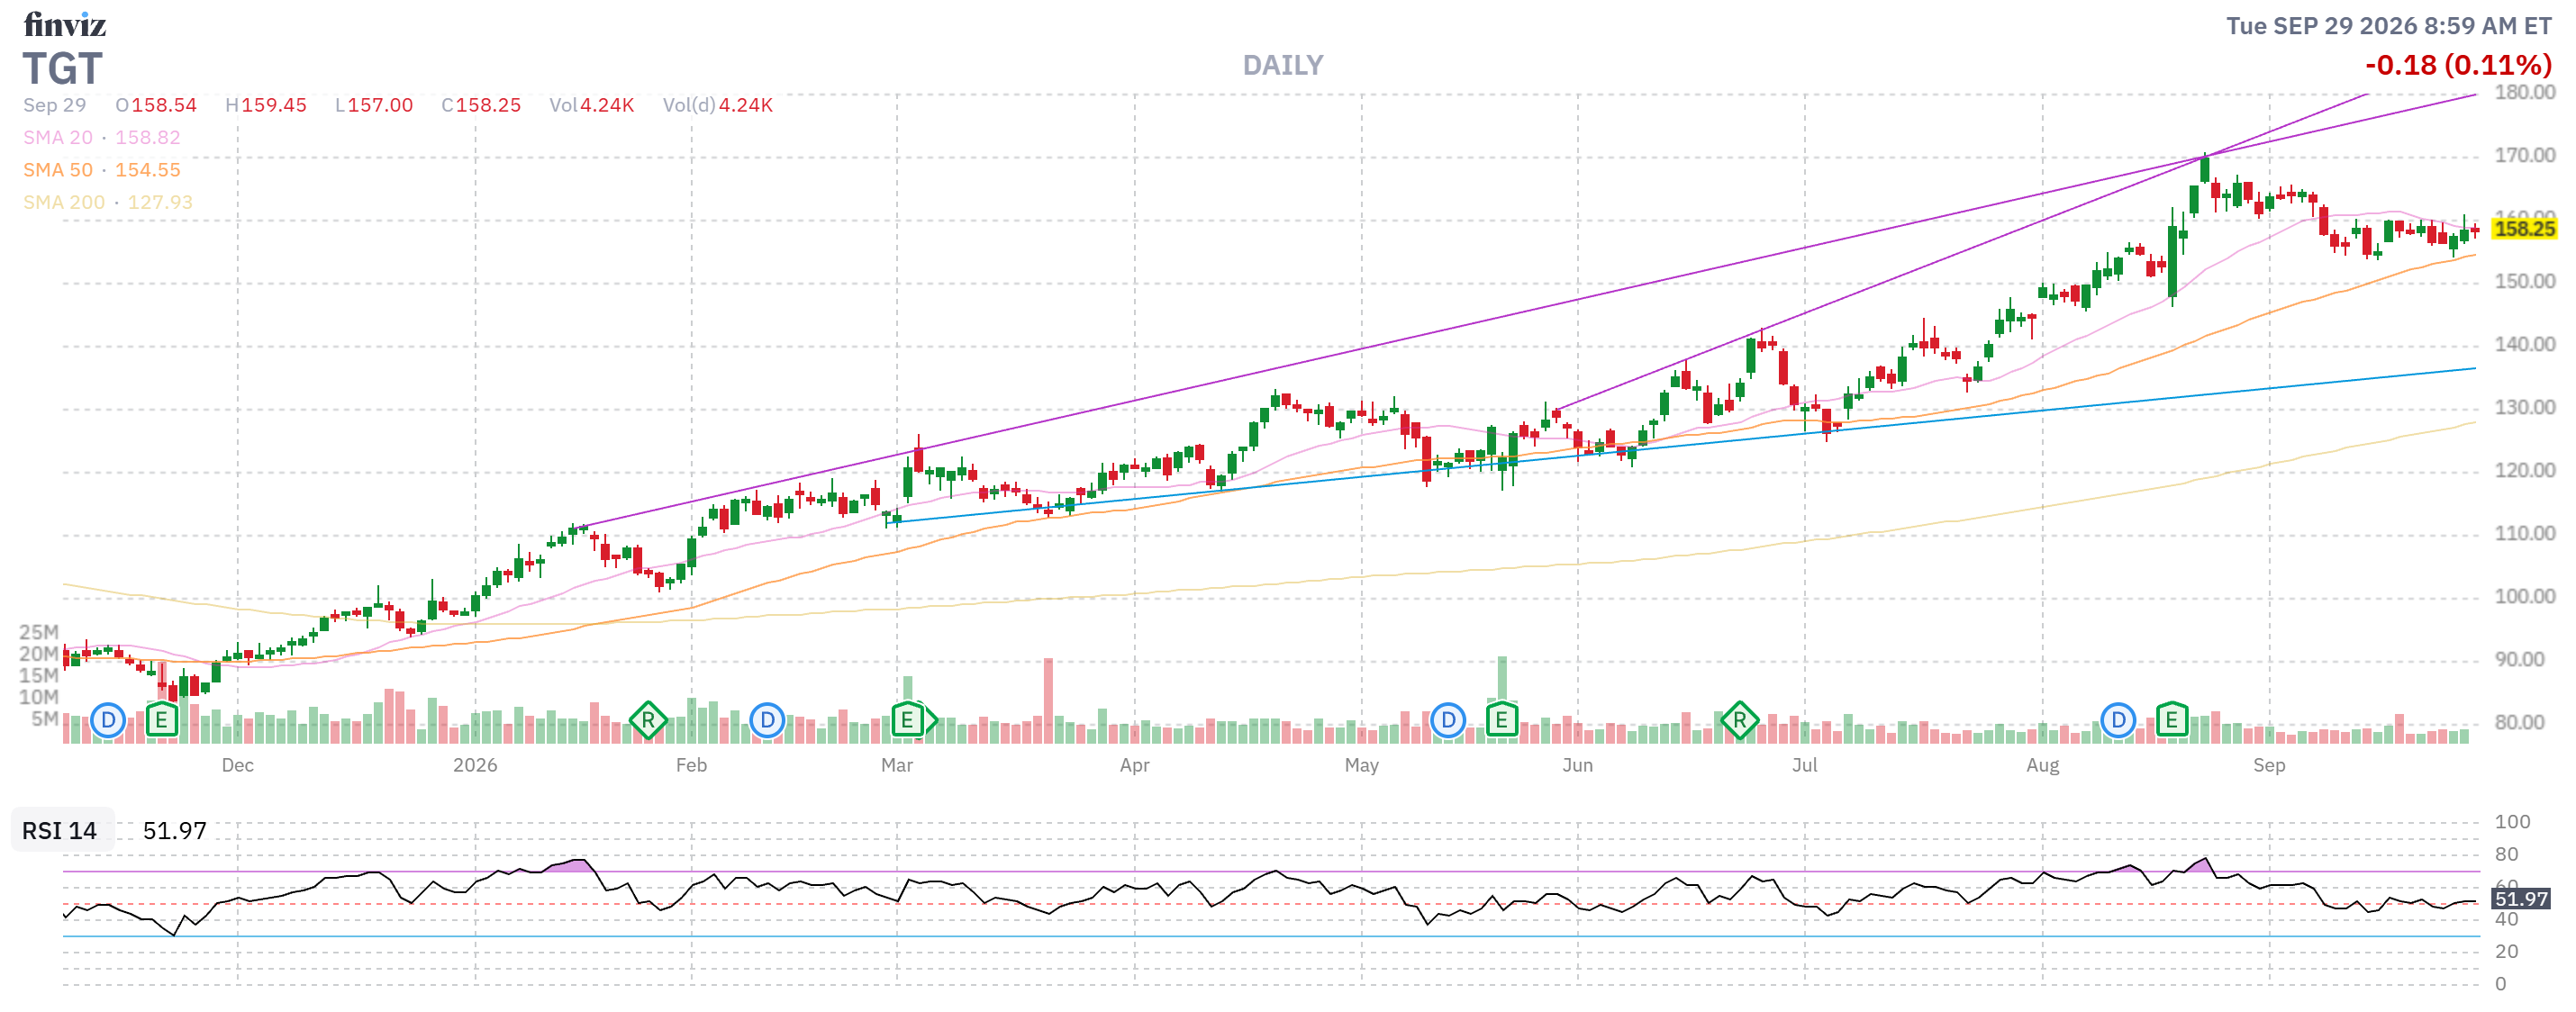Screen dimensions: 2576x1012
Task: Click the 170.00 price axis label
Action: click(2524, 155)
